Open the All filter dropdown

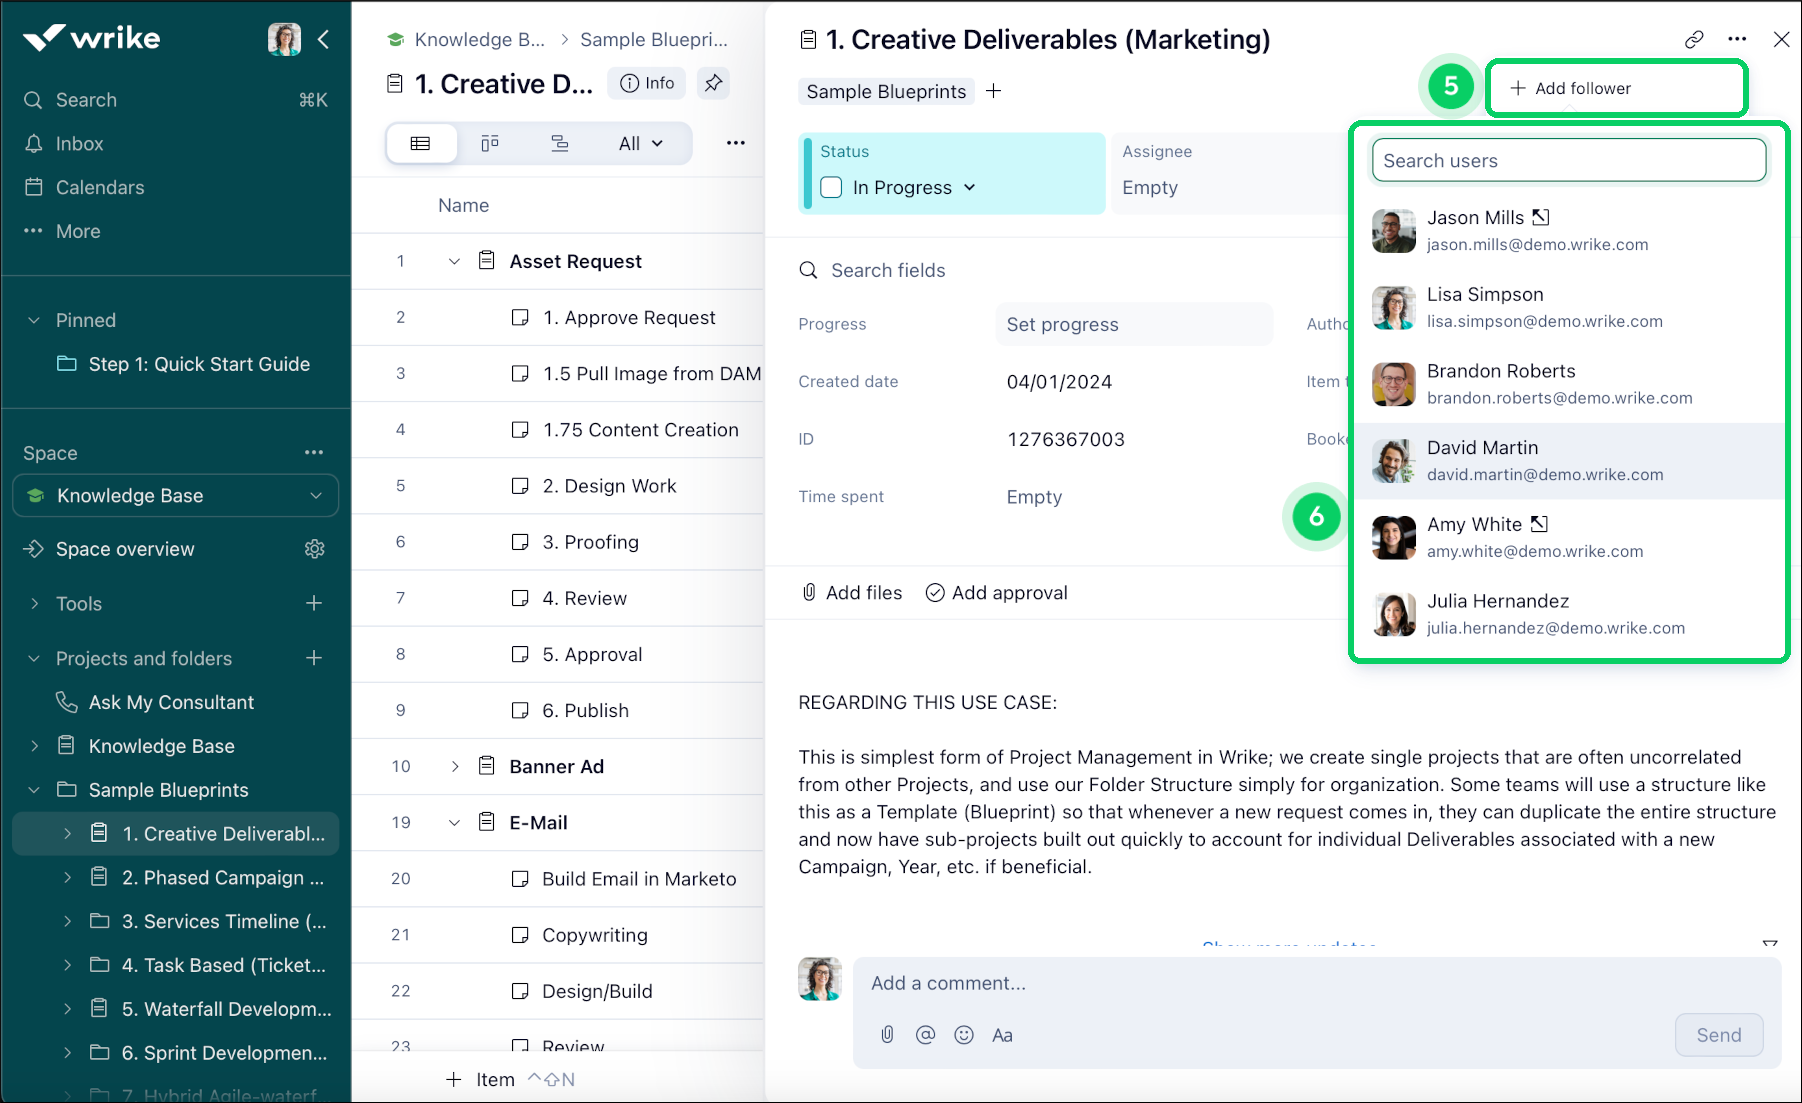tap(638, 143)
